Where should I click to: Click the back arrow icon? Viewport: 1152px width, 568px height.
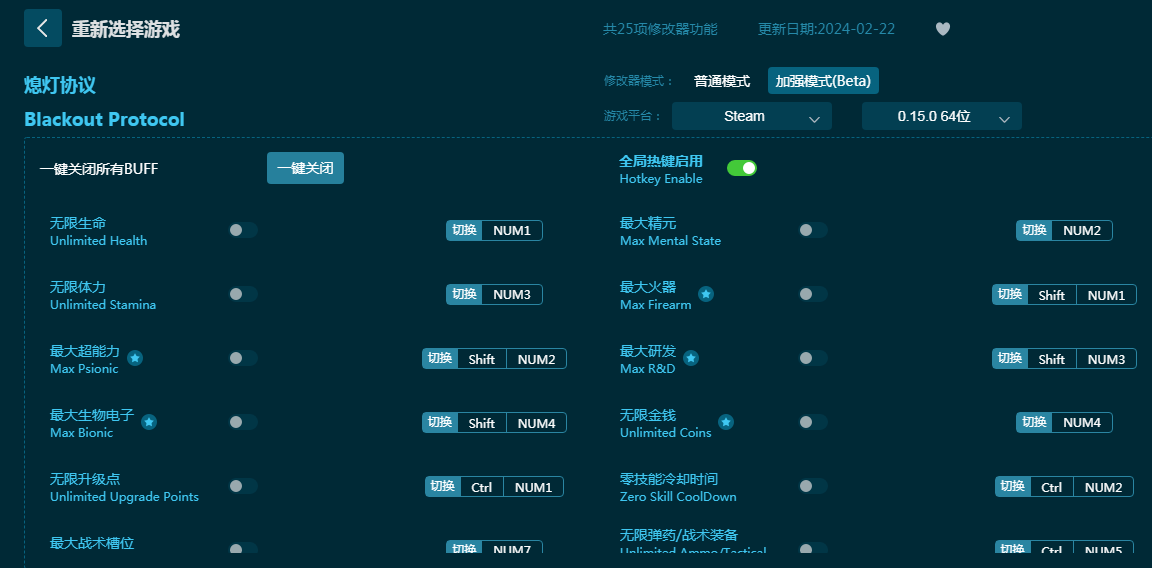pos(43,28)
